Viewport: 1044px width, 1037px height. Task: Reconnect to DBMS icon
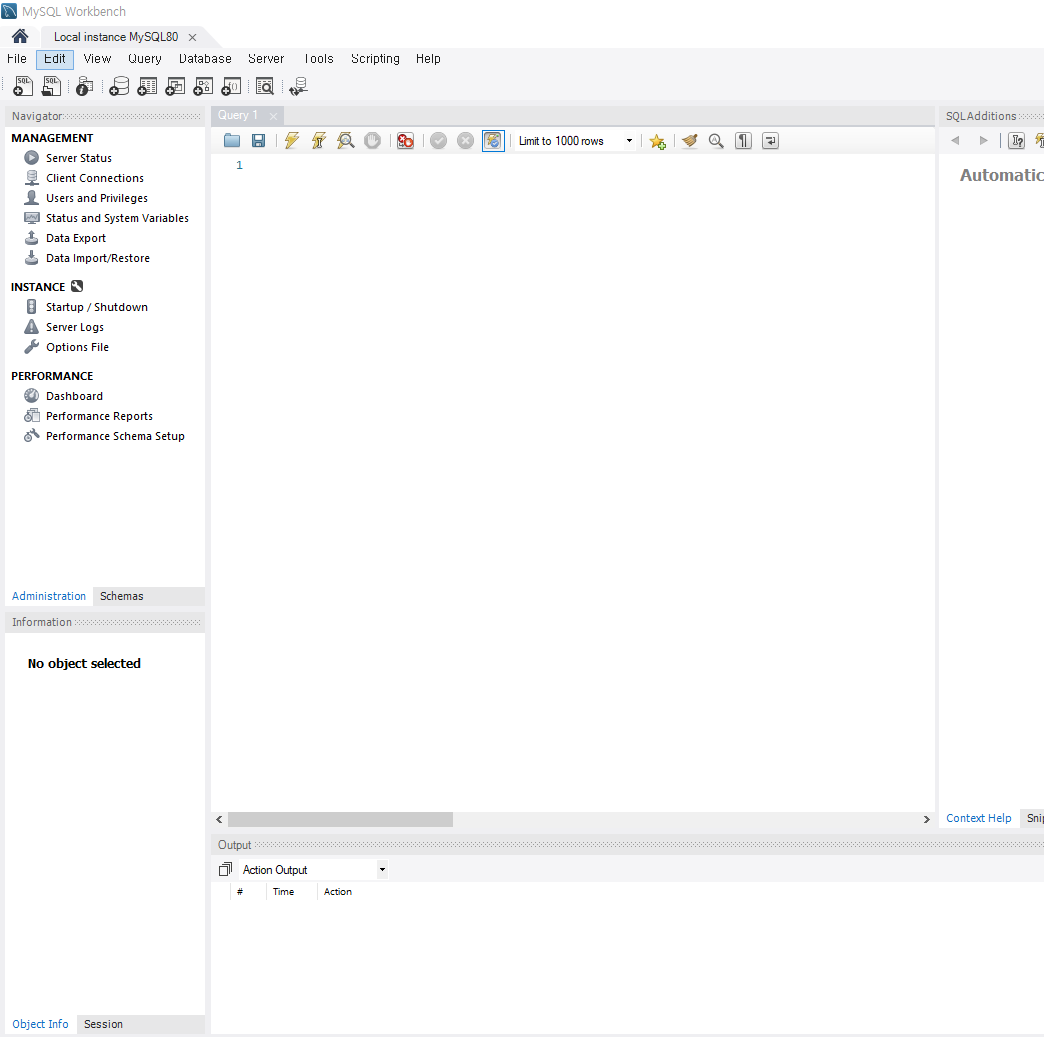click(298, 86)
